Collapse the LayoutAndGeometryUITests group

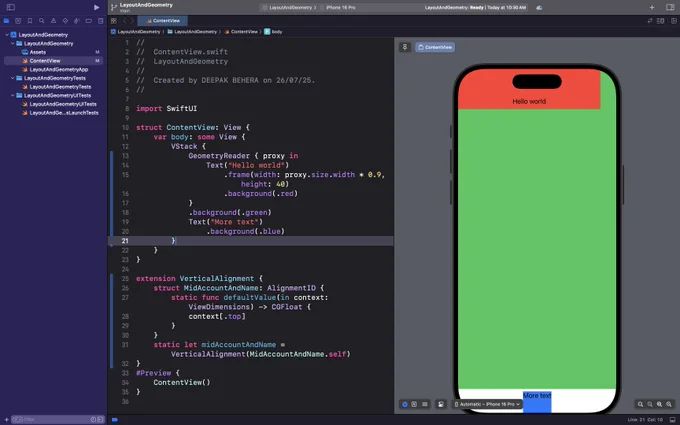pyautogui.click(x=13, y=95)
